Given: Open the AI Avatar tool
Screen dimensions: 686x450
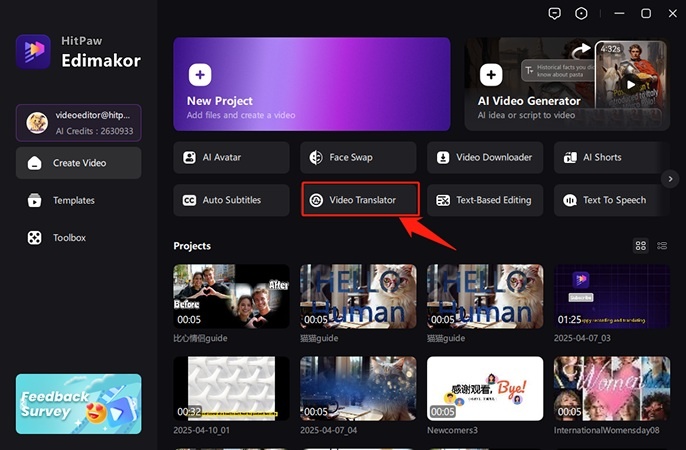Looking at the screenshot, I should (231, 157).
